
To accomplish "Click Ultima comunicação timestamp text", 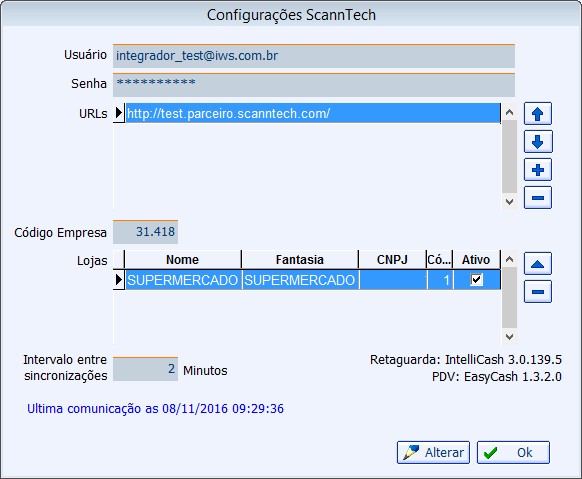I will tap(156, 409).
